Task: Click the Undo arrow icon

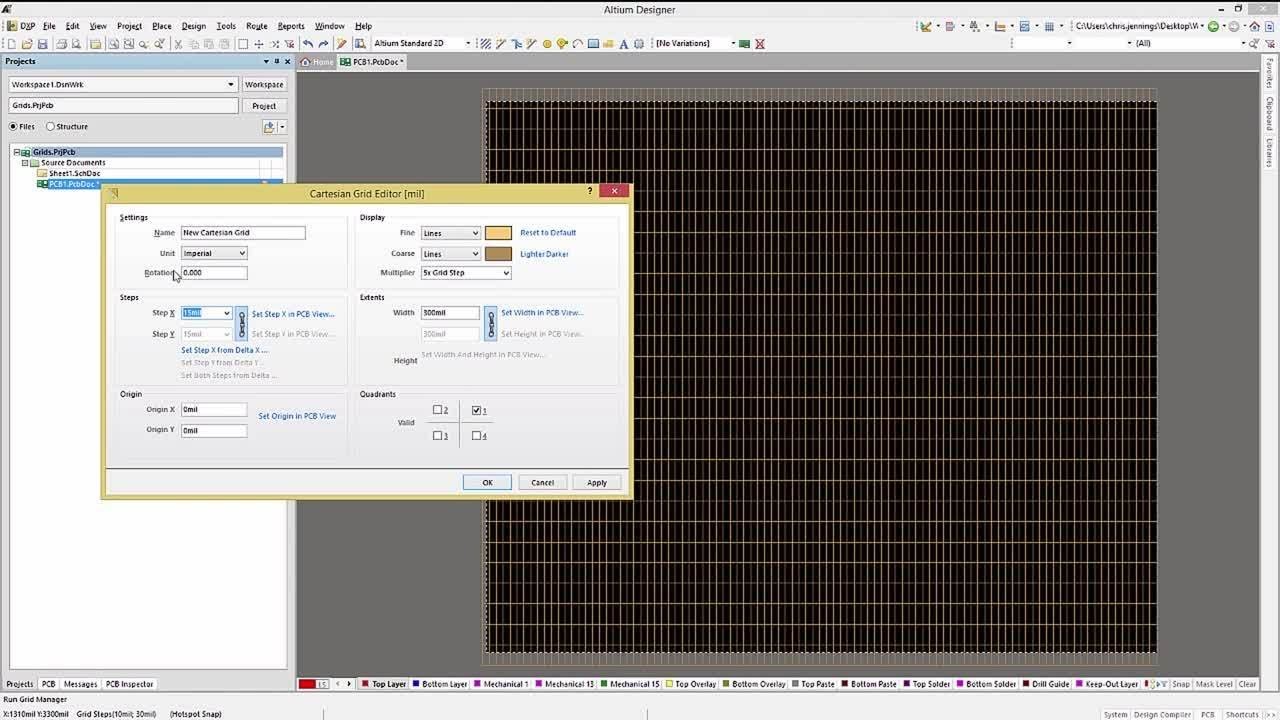Action: [308, 44]
